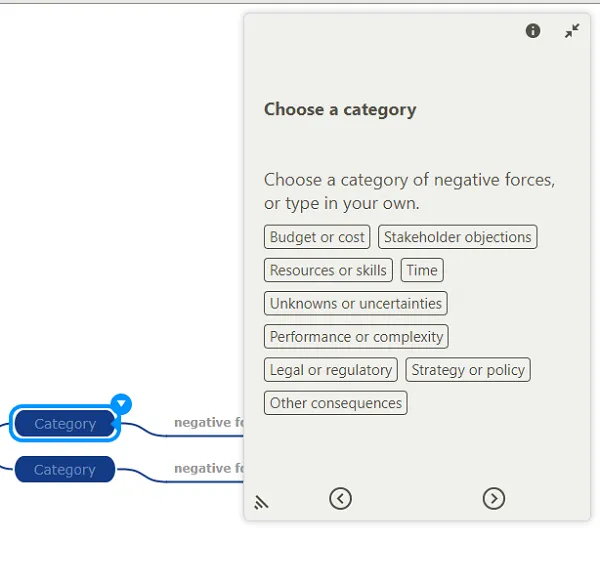Pick Other consequences option
The width and height of the screenshot is (600, 582).
click(x=335, y=403)
